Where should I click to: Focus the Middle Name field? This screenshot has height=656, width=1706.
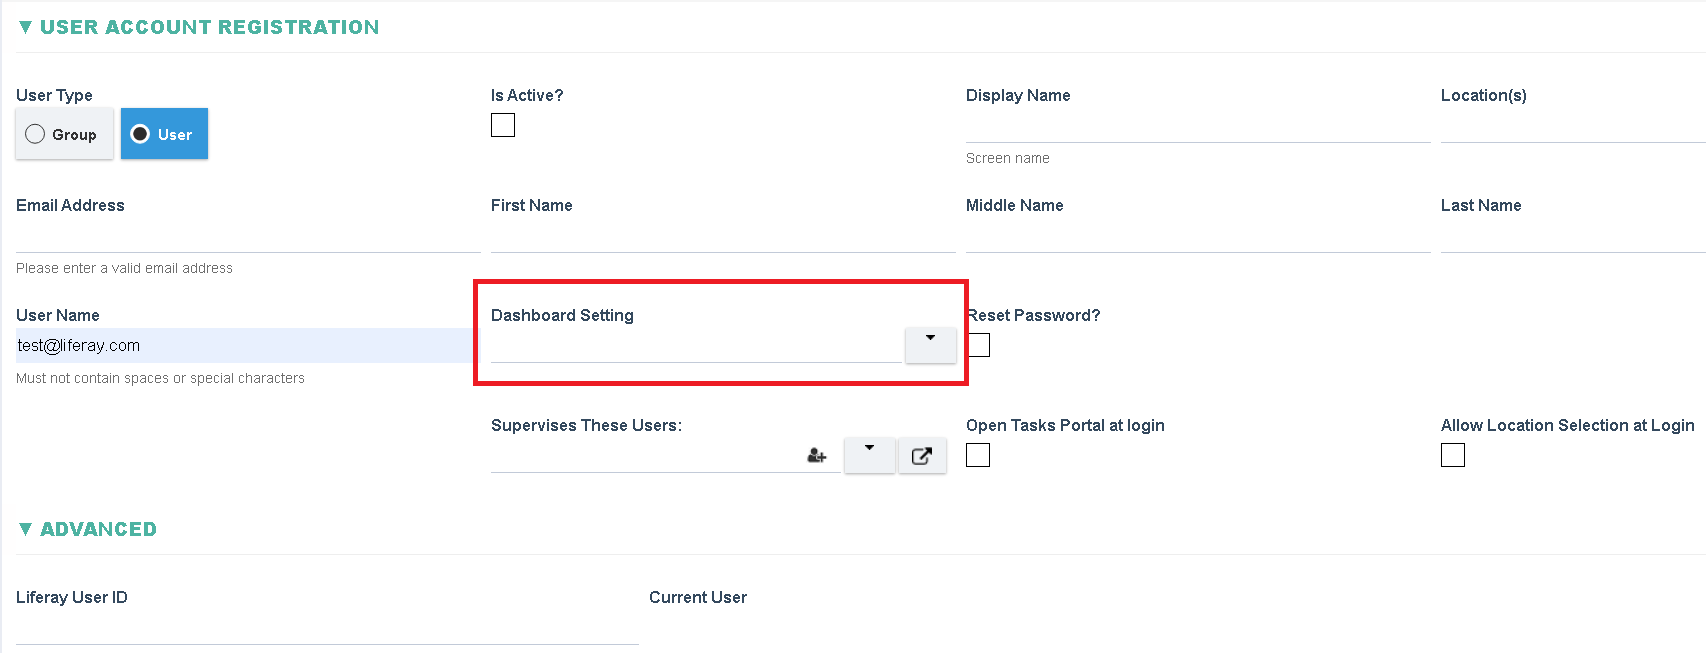tap(1198, 236)
